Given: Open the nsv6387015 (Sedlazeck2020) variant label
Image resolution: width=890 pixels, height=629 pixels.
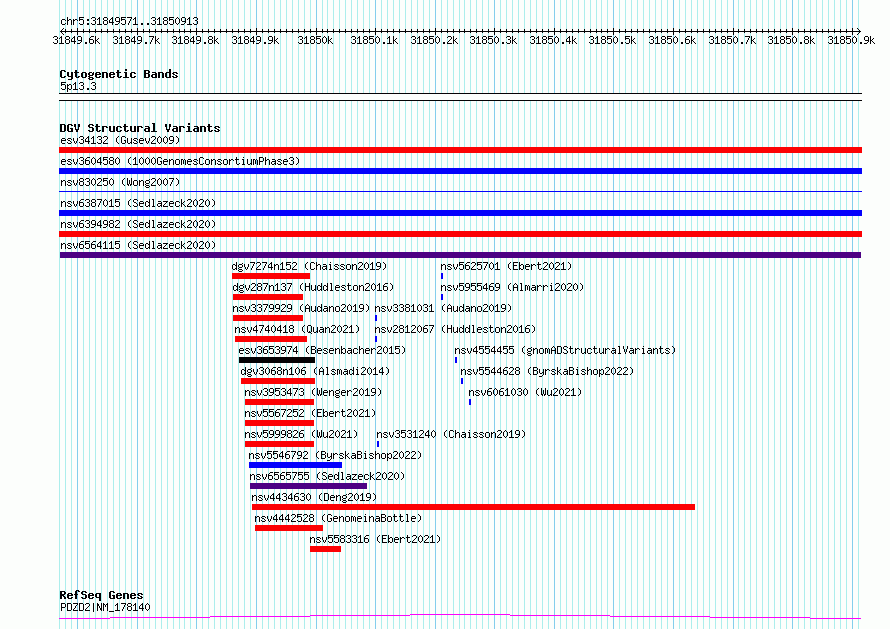Looking at the screenshot, I should coord(138,203).
